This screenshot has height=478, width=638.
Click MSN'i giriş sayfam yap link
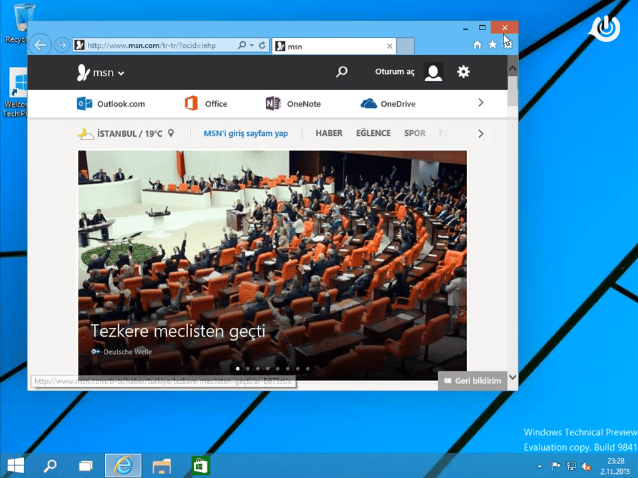click(245, 133)
